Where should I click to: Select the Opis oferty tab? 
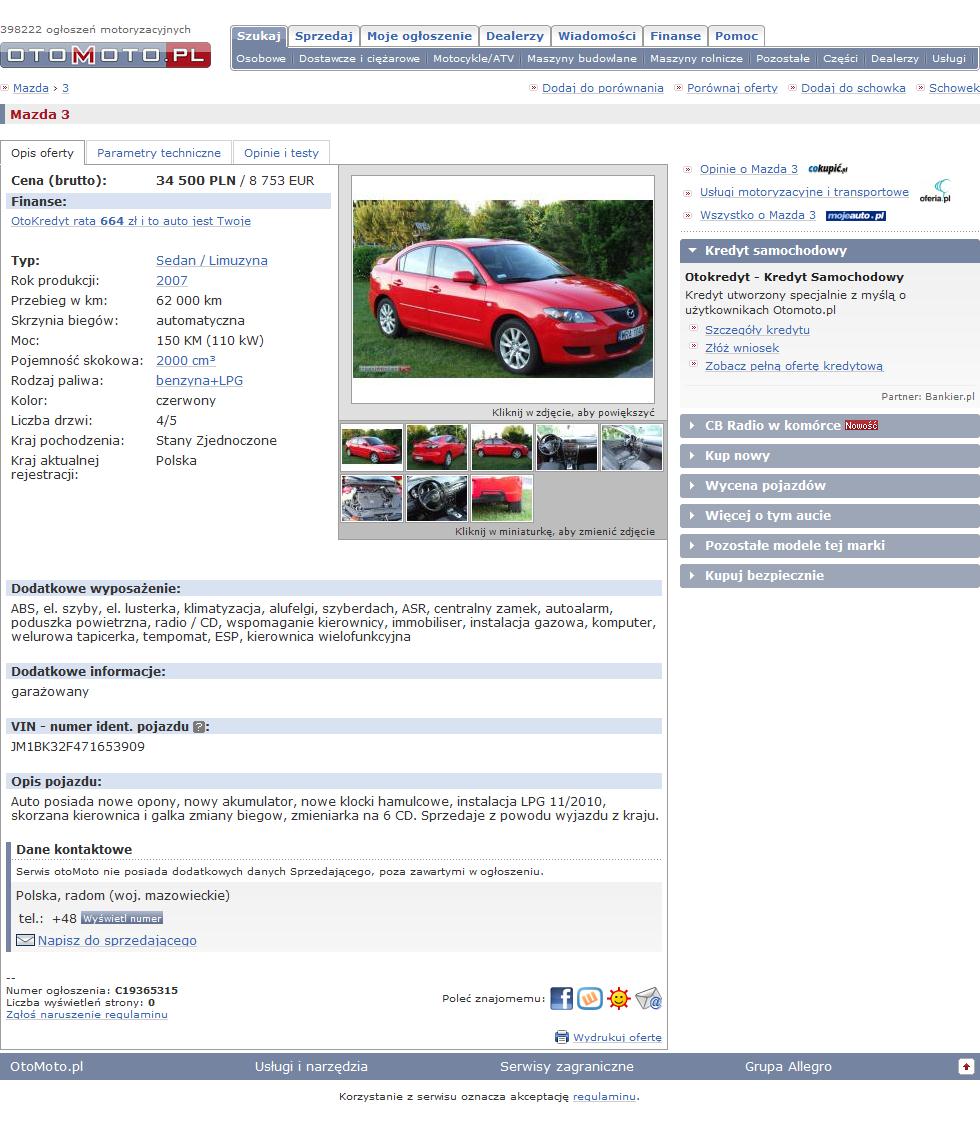42,153
